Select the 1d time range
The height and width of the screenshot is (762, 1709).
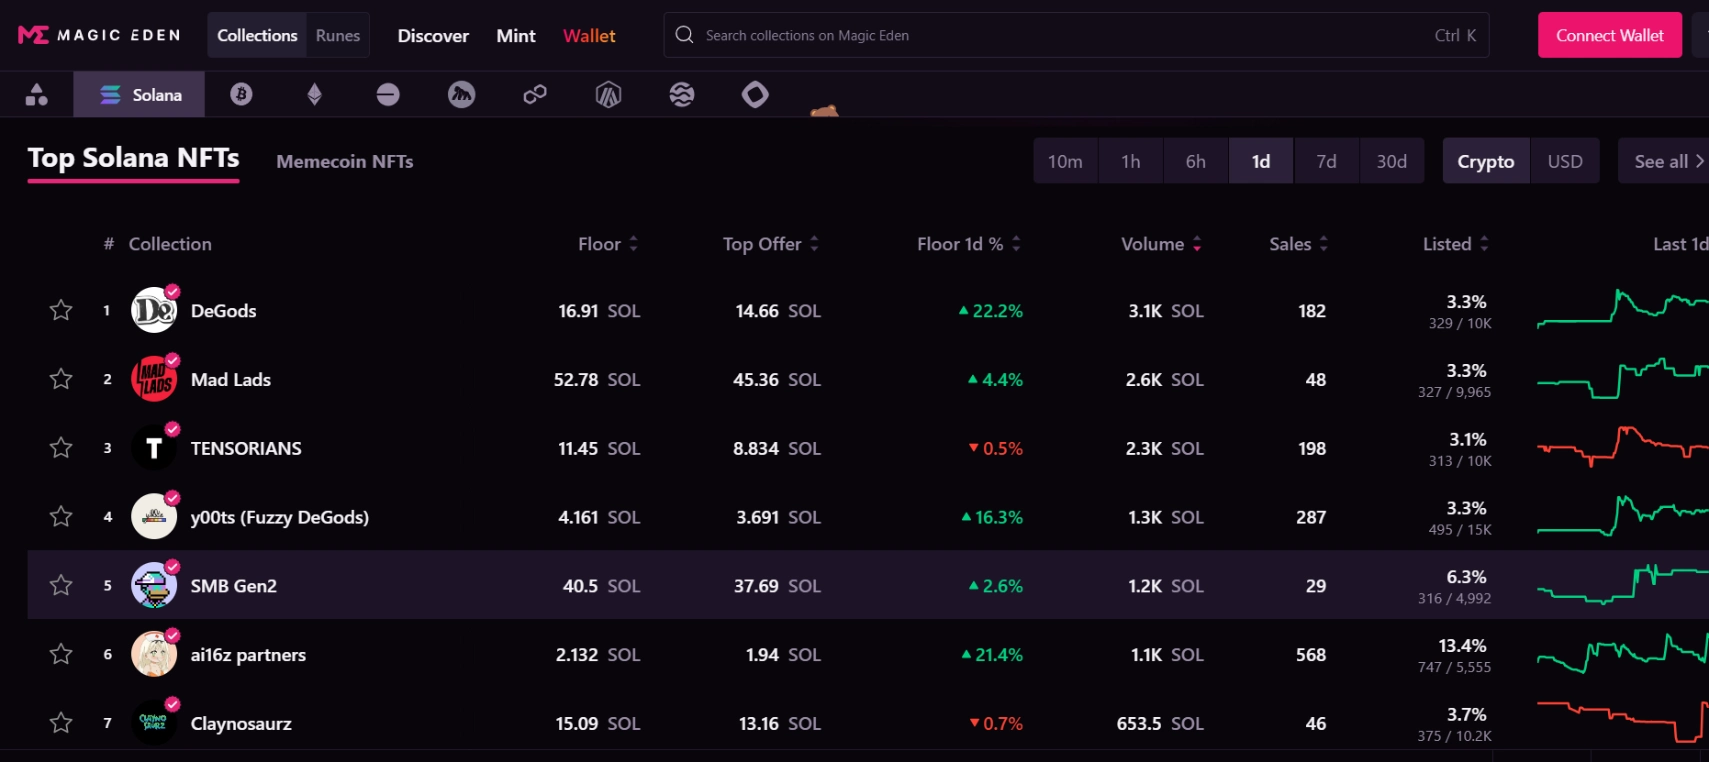point(1261,161)
